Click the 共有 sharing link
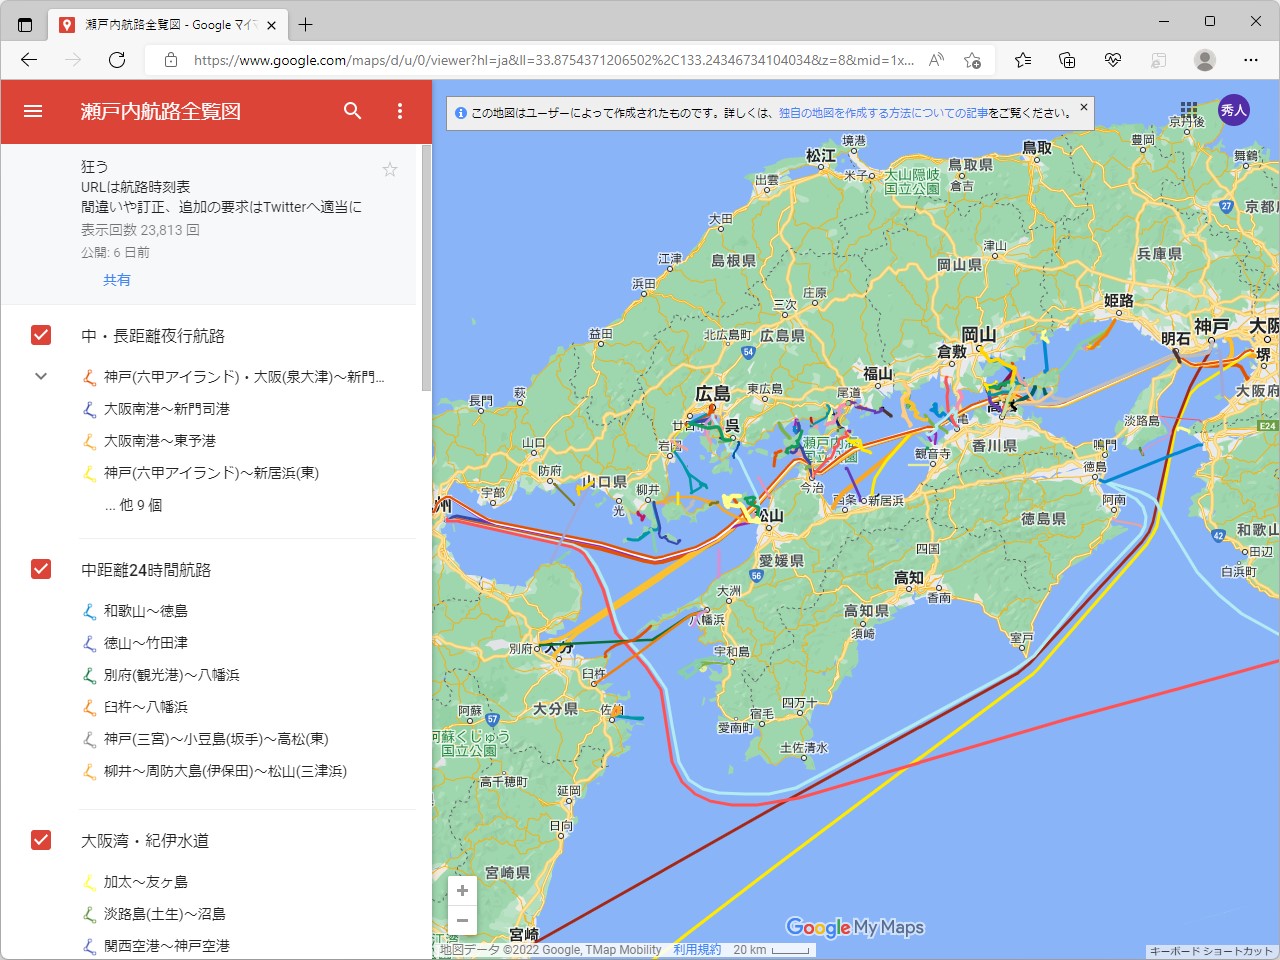 coord(117,280)
